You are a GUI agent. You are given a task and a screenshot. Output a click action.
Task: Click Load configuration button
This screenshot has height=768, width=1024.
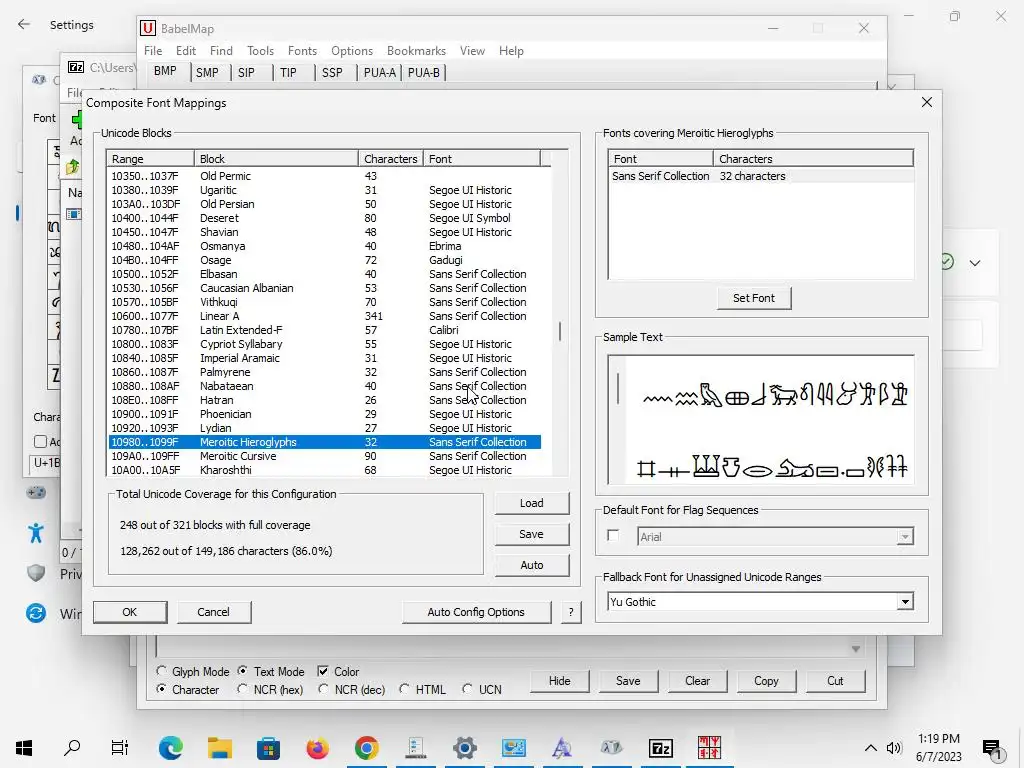[532, 503]
